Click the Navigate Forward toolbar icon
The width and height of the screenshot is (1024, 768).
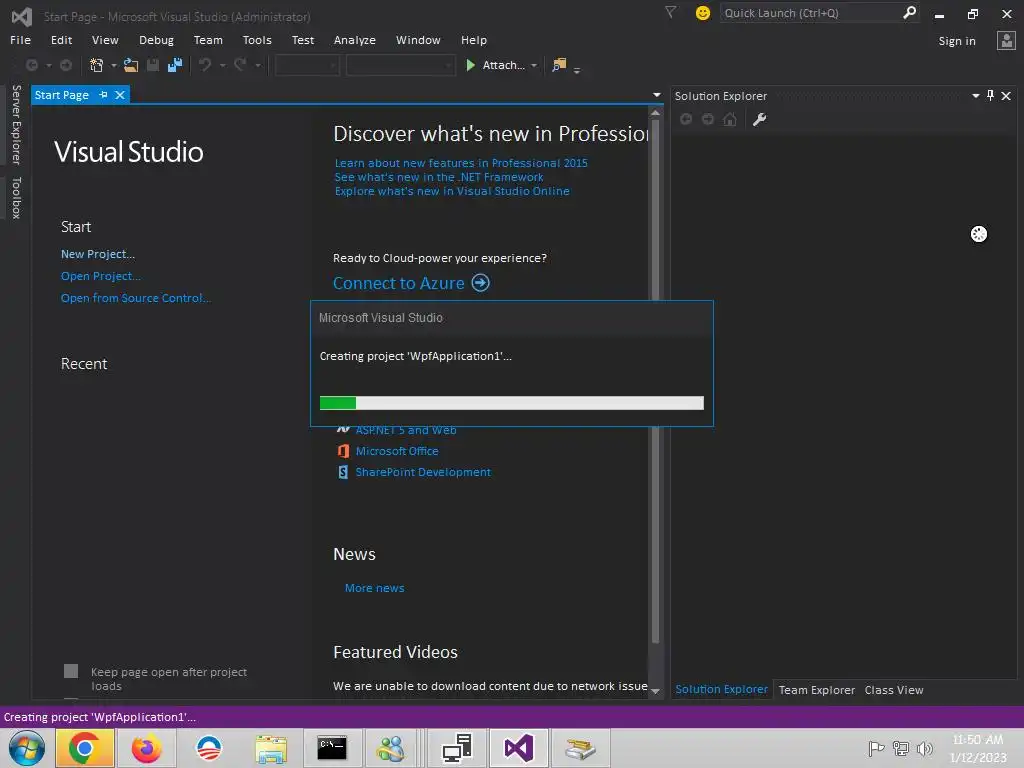coord(66,65)
